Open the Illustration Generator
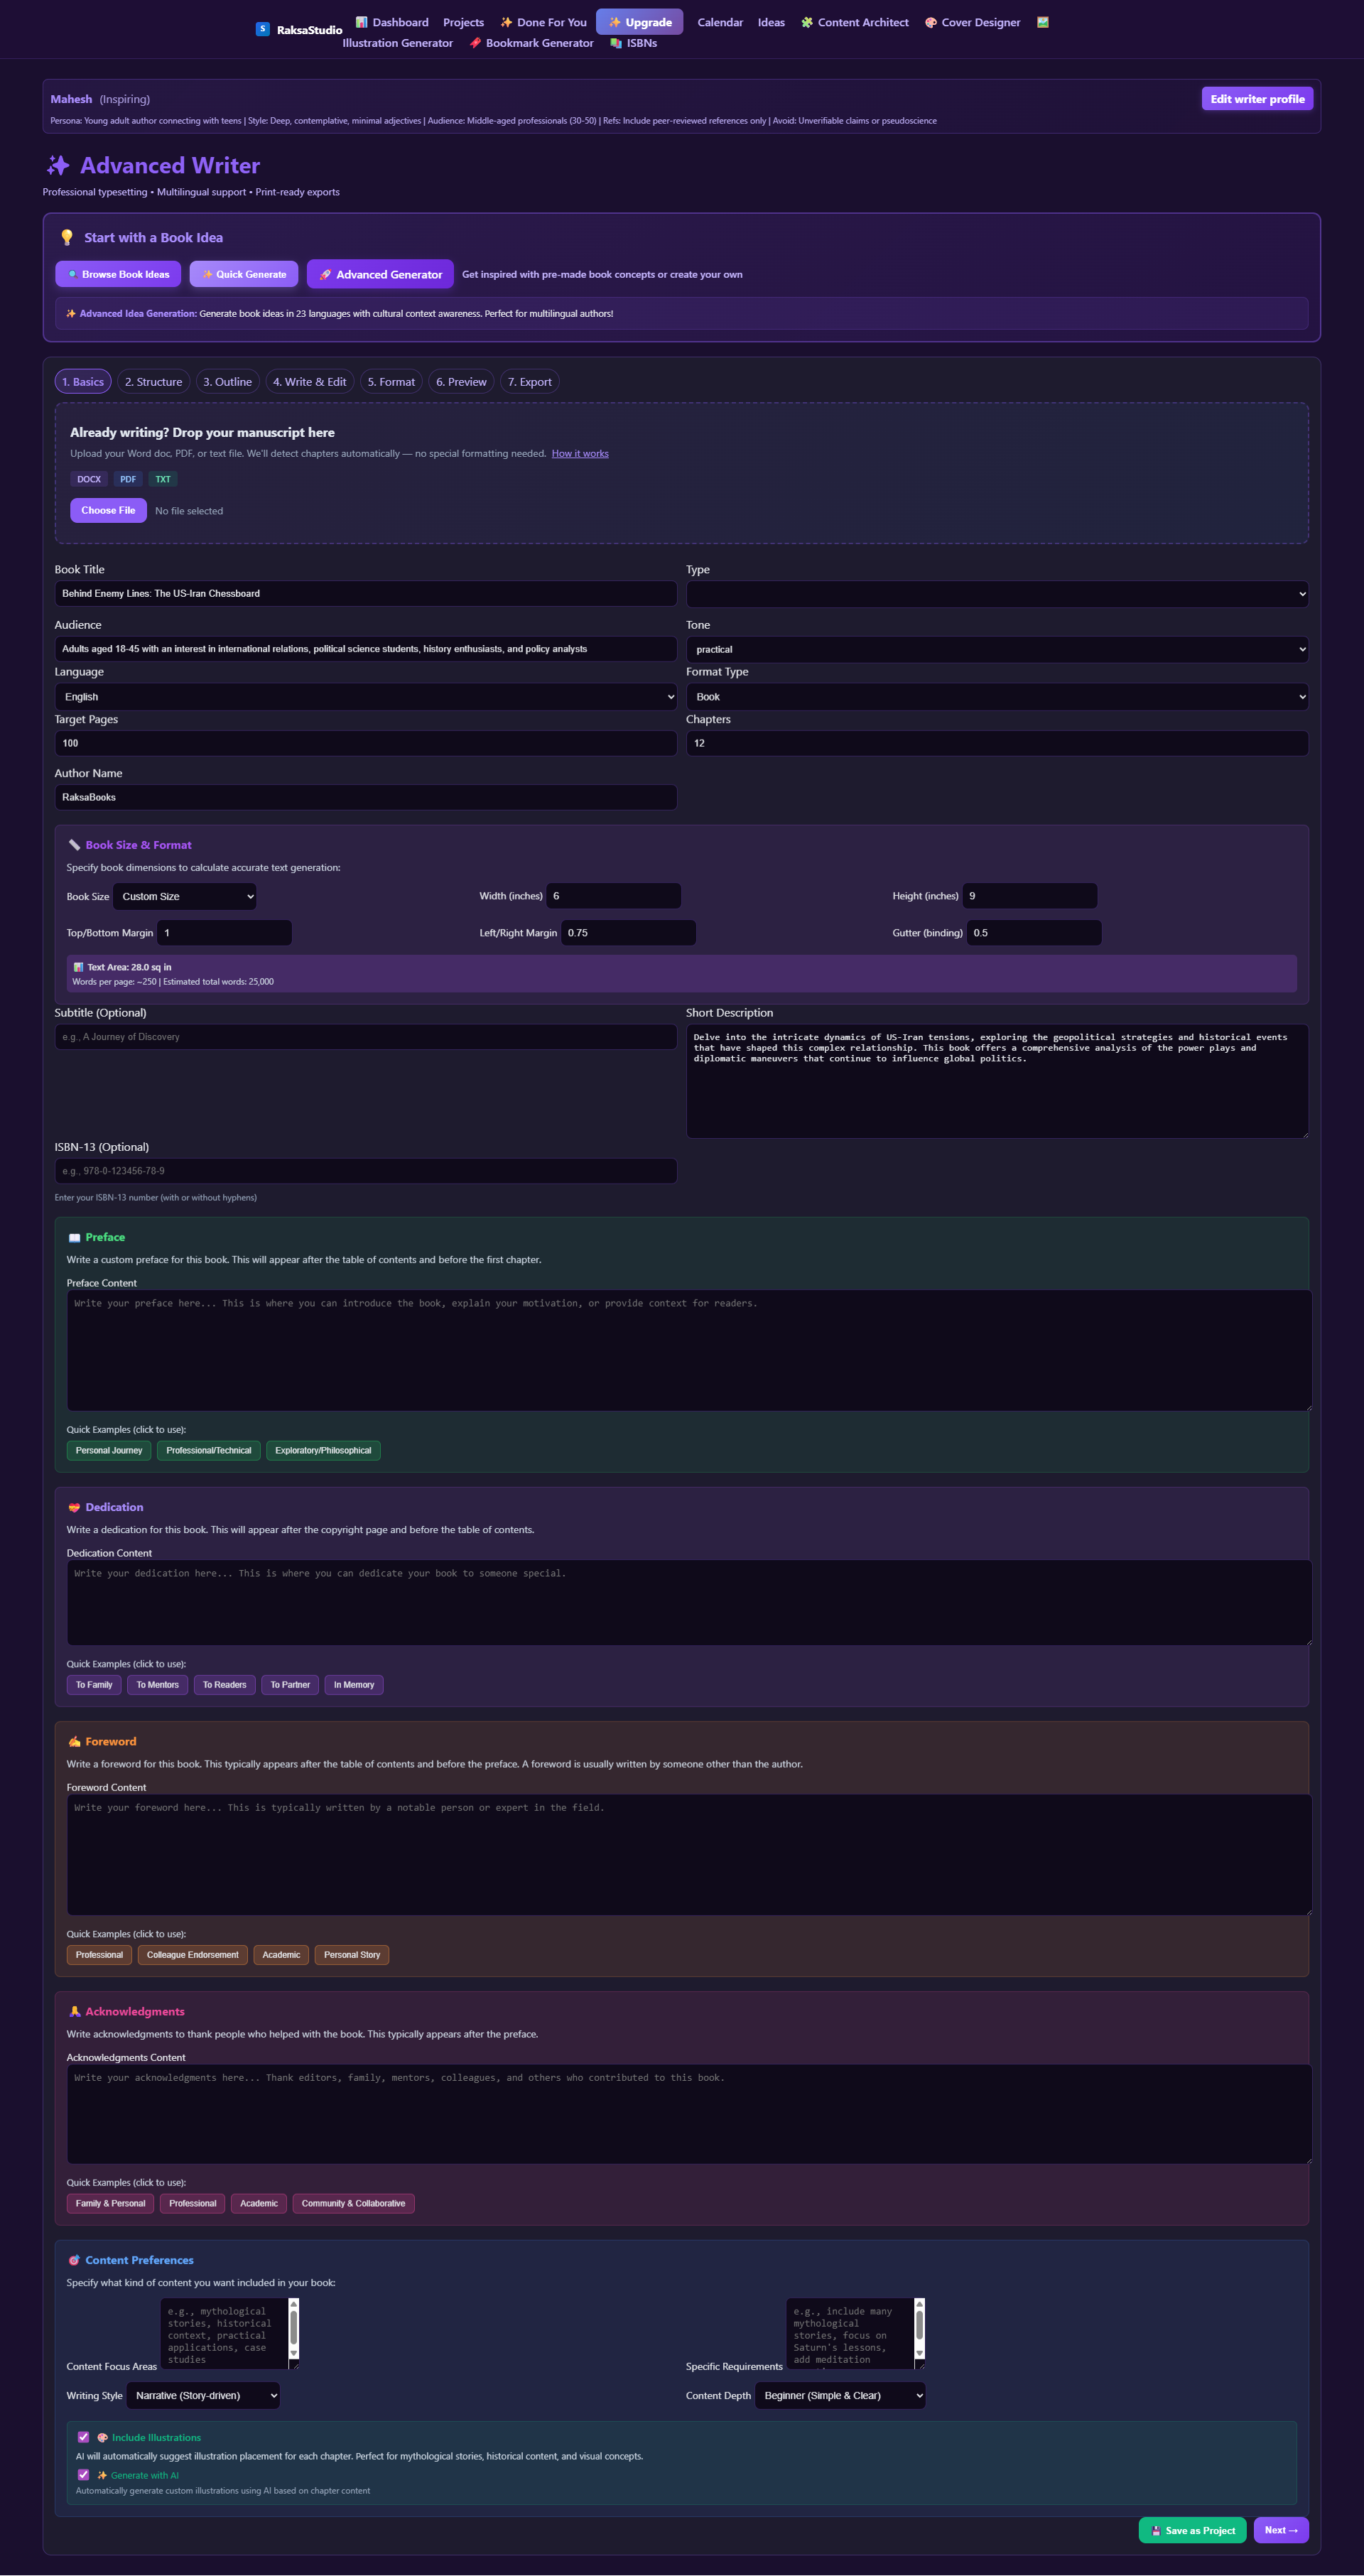Viewport: 1364px width, 2576px height. point(397,43)
